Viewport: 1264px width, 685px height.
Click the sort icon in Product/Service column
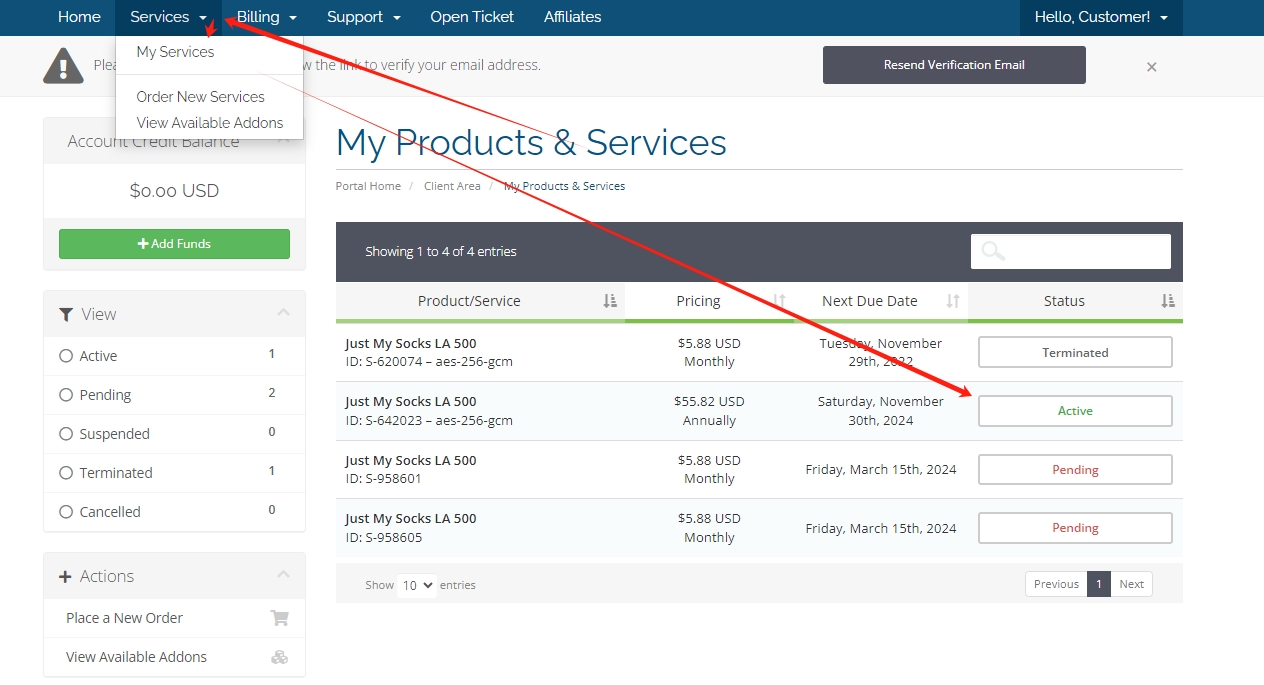tap(610, 301)
